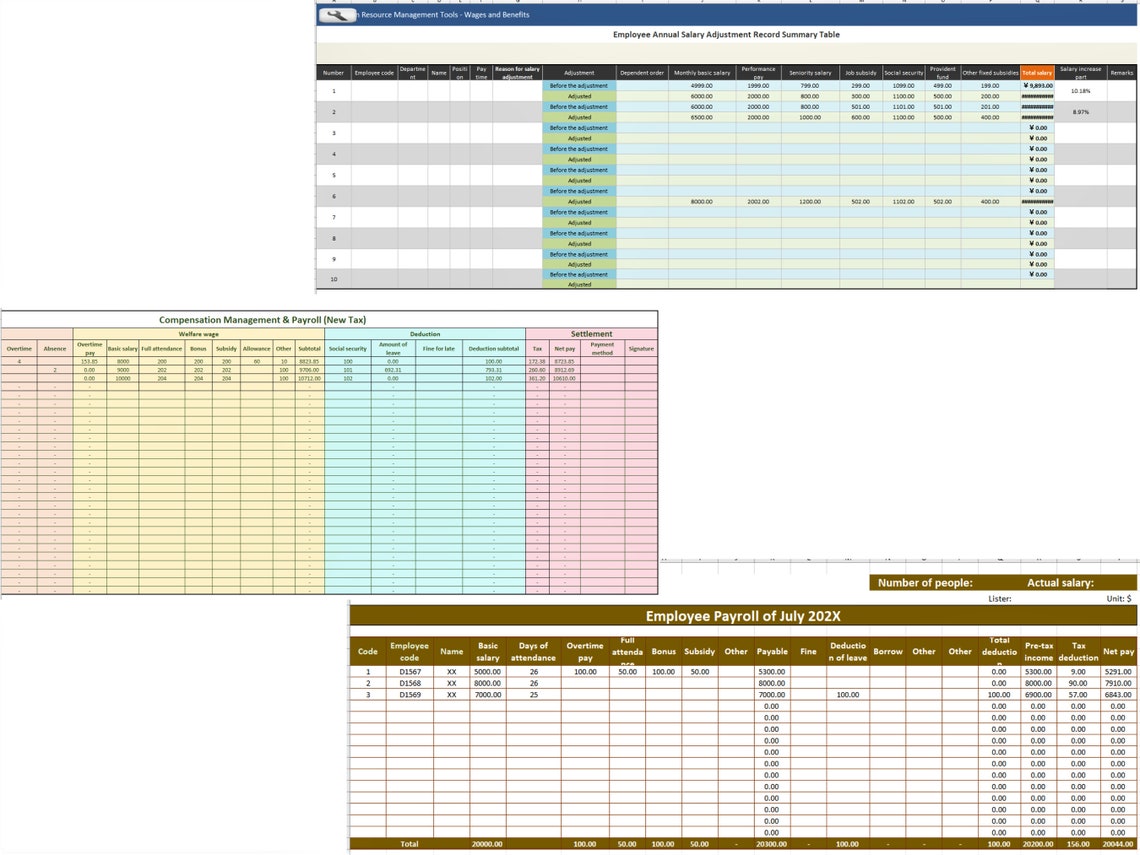Image resolution: width=1140 pixels, height=855 pixels.
Task: Select the Reason for salary adjustment header
Action: tap(516, 72)
